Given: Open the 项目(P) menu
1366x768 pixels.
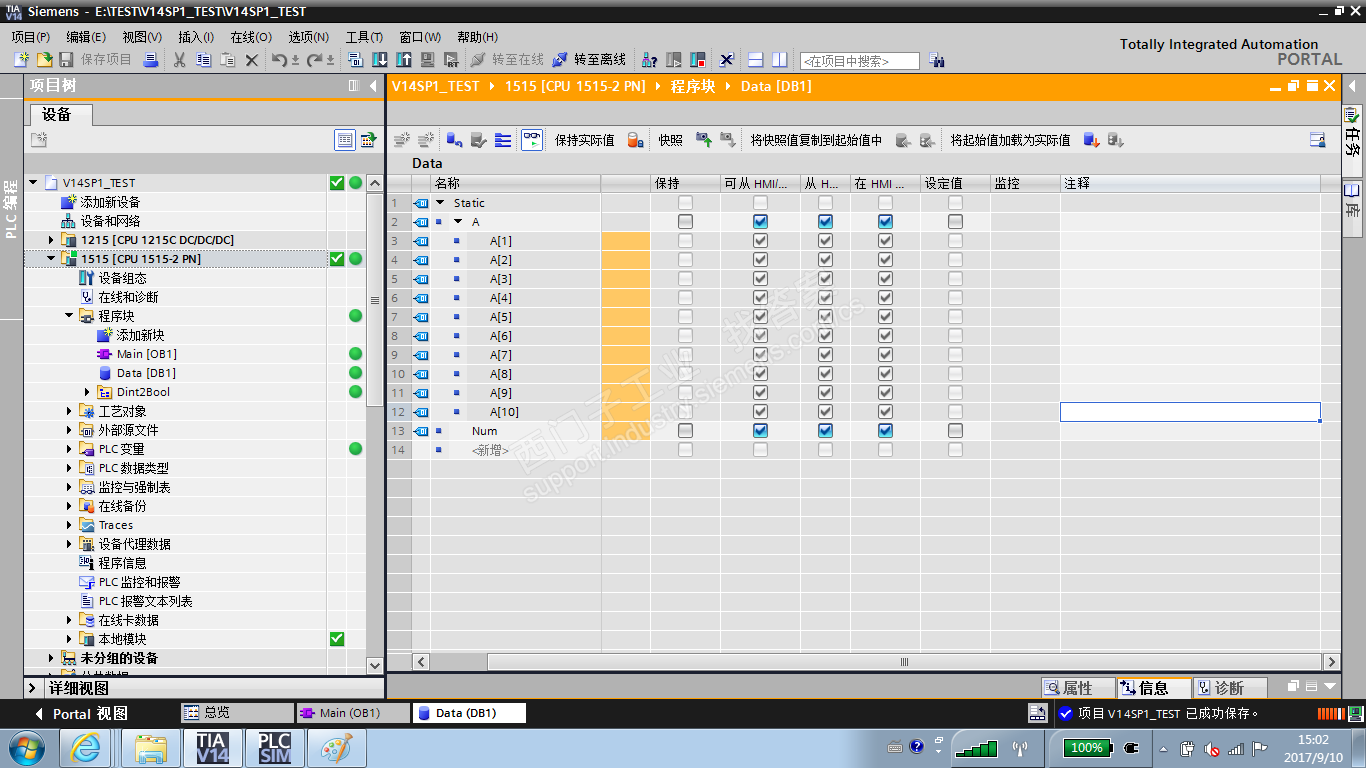Looking at the screenshot, I should pos(31,37).
